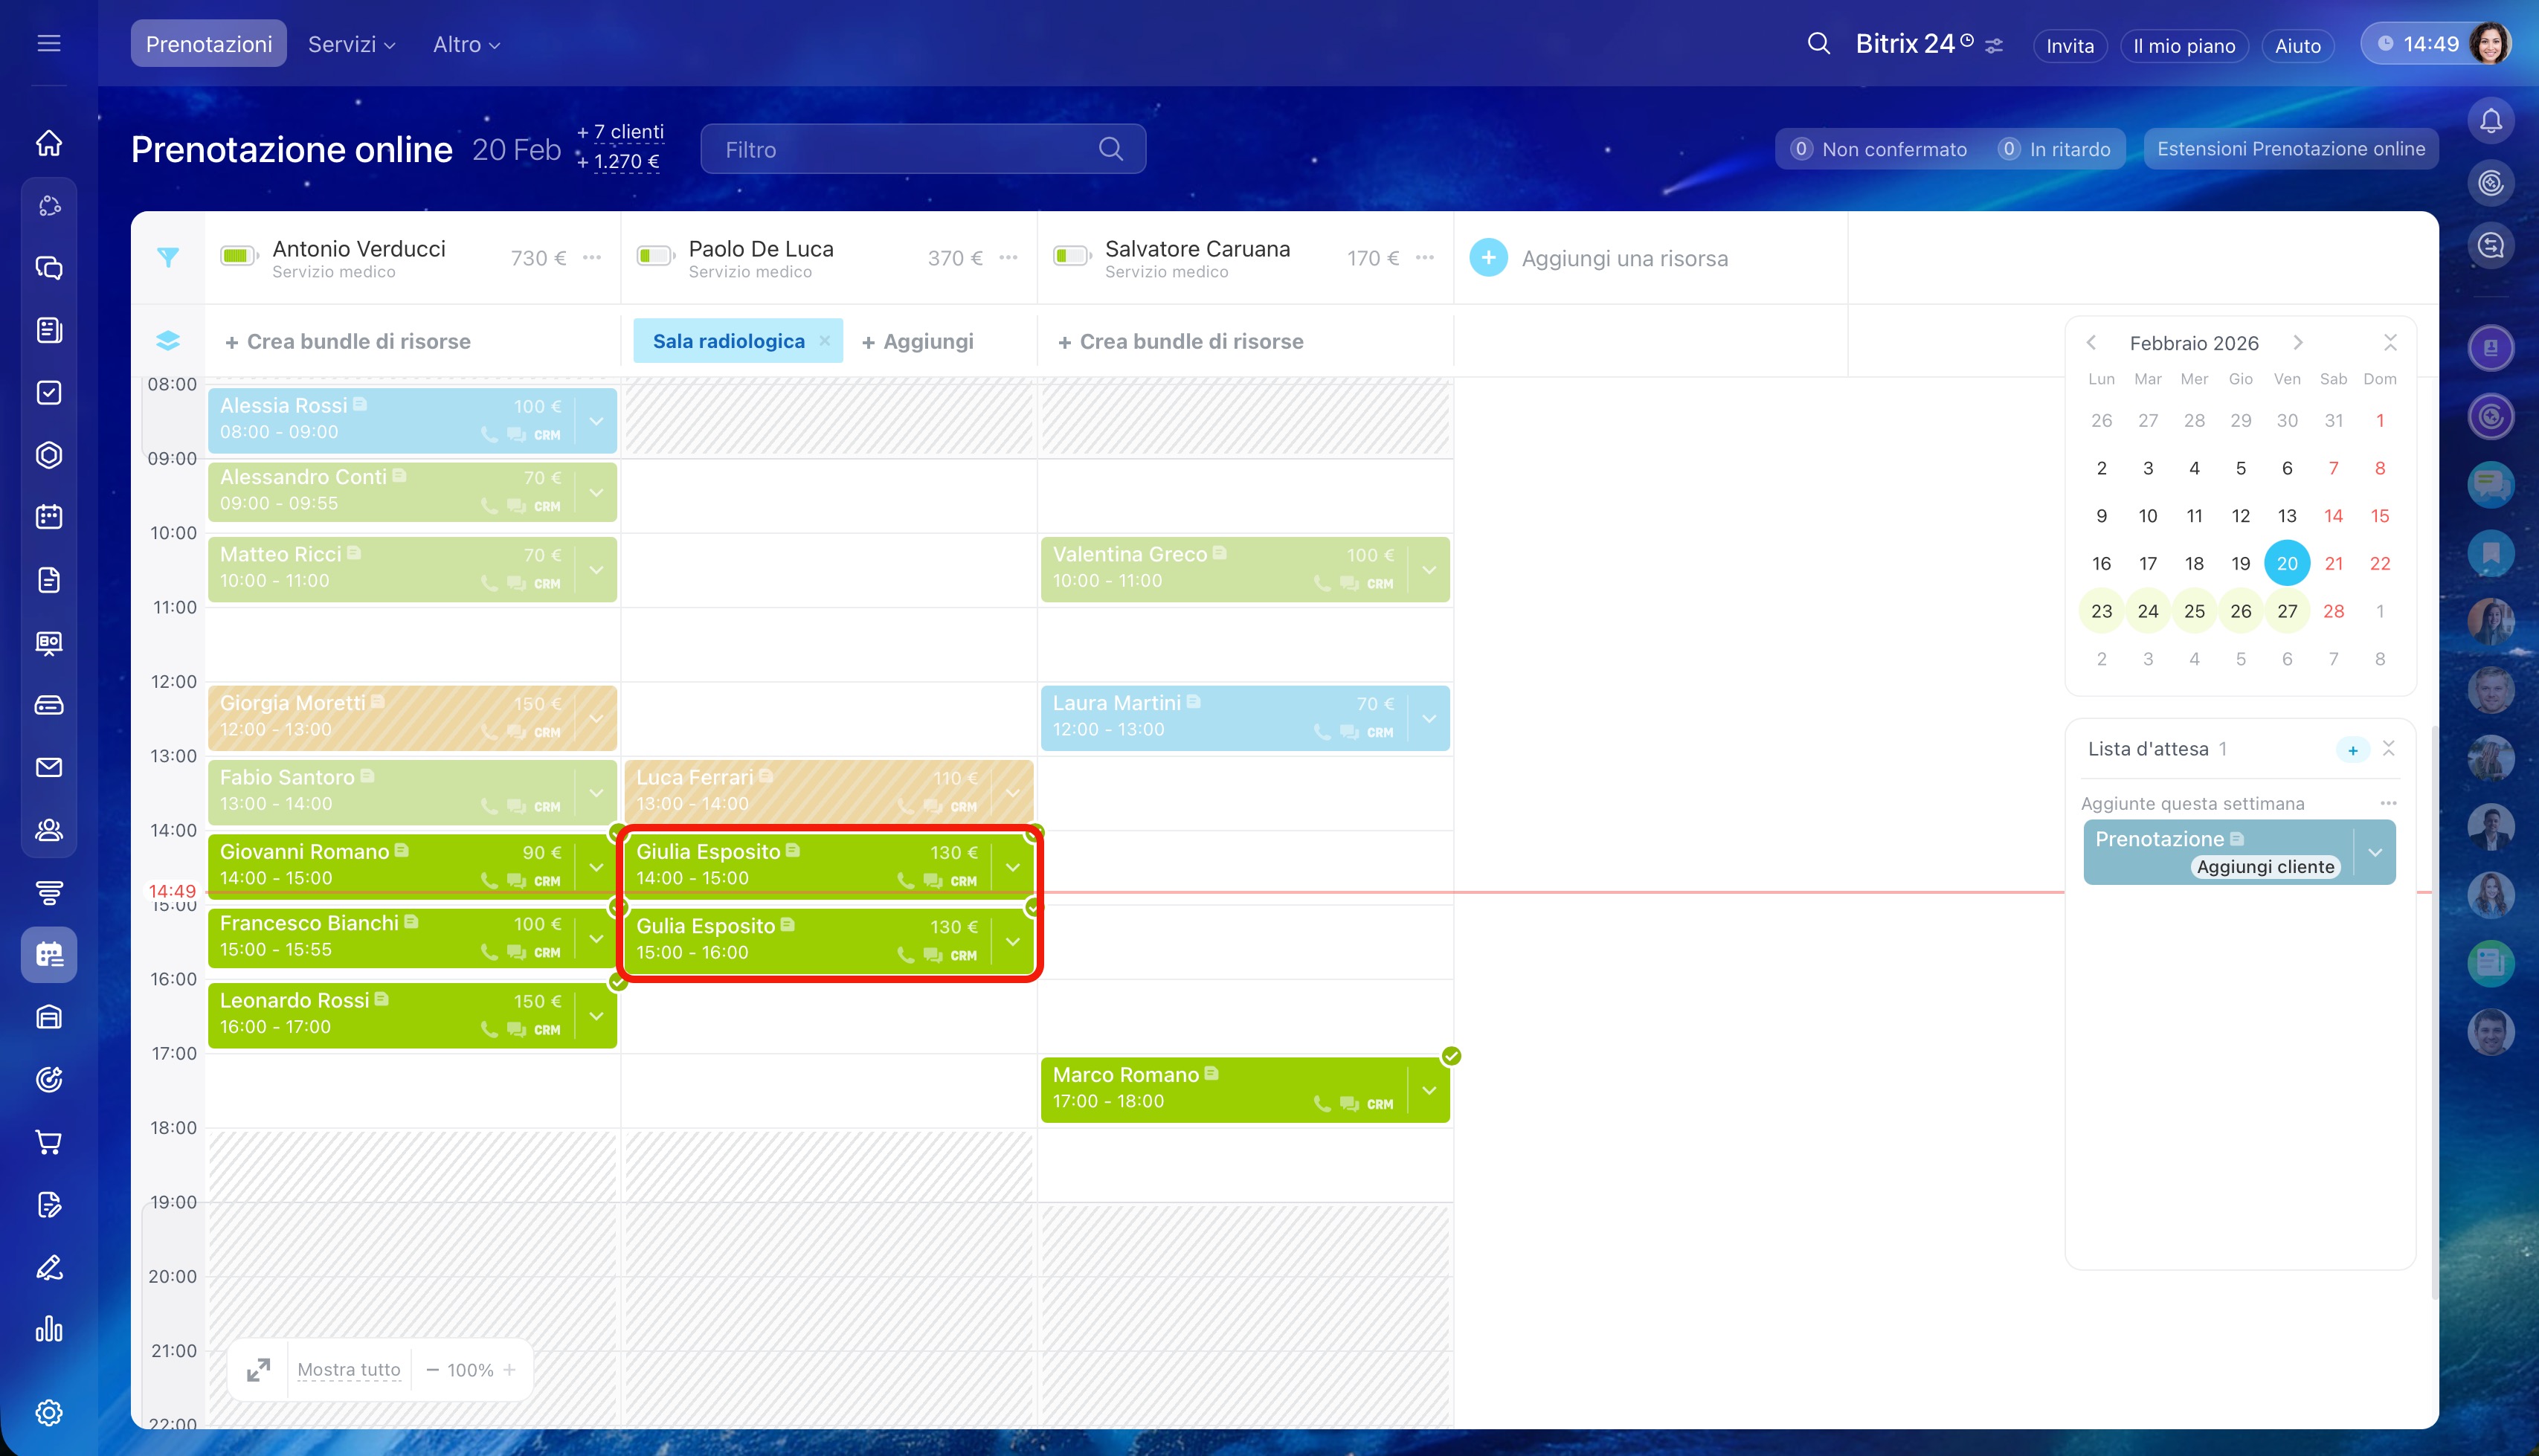Select the Prenotazioni tab

[x=208, y=44]
